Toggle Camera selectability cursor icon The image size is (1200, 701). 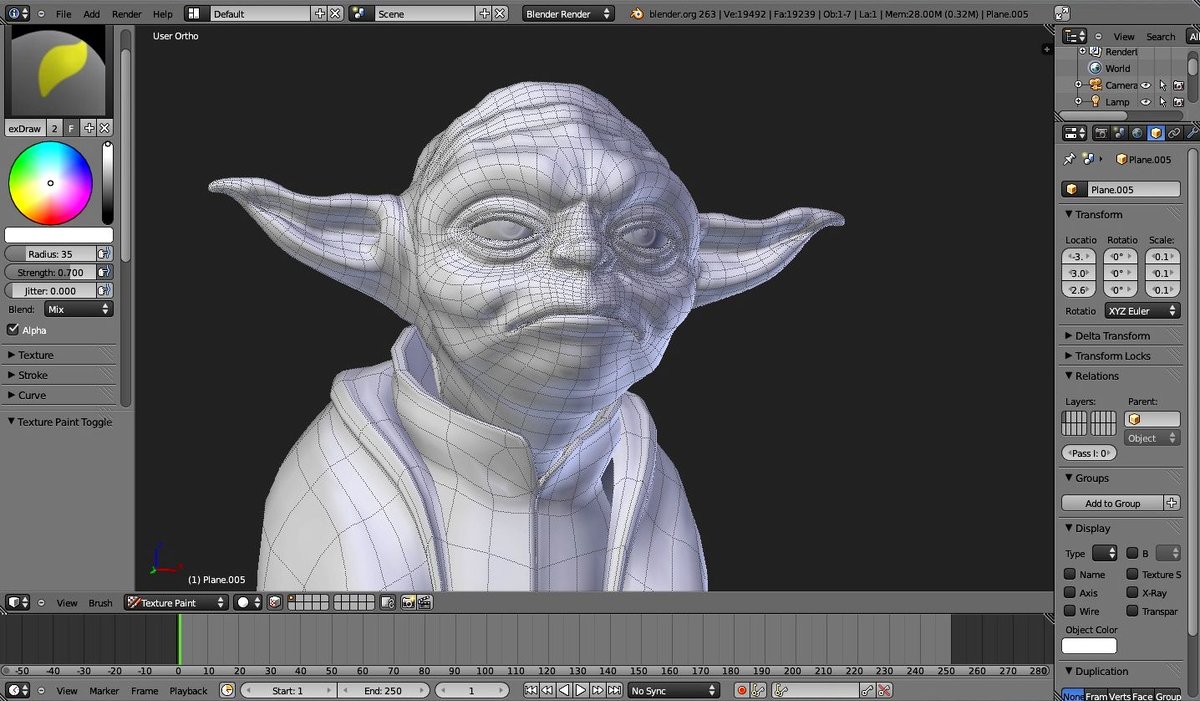point(1162,85)
